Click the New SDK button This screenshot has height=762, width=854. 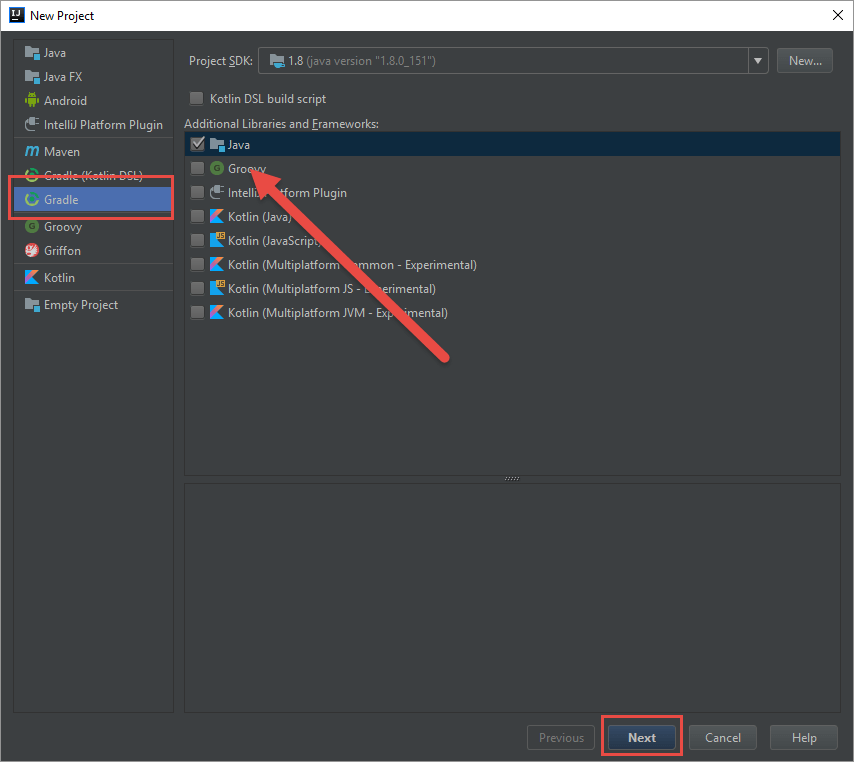[x=804, y=60]
